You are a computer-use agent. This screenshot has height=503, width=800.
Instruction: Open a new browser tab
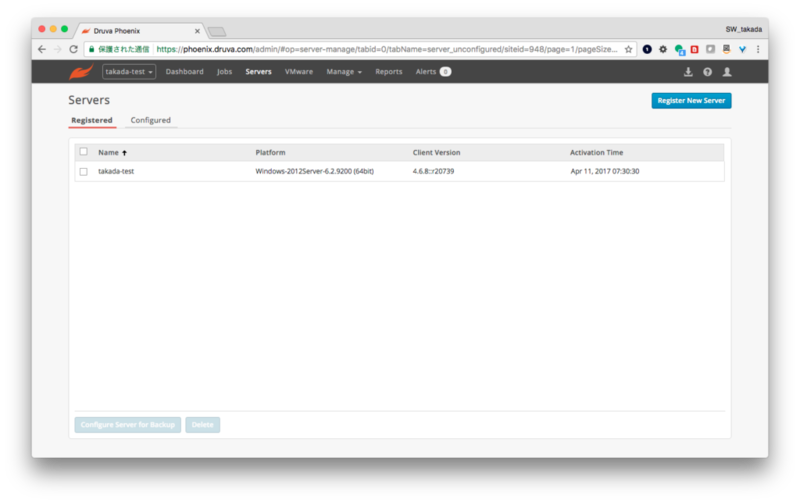[217, 32]
